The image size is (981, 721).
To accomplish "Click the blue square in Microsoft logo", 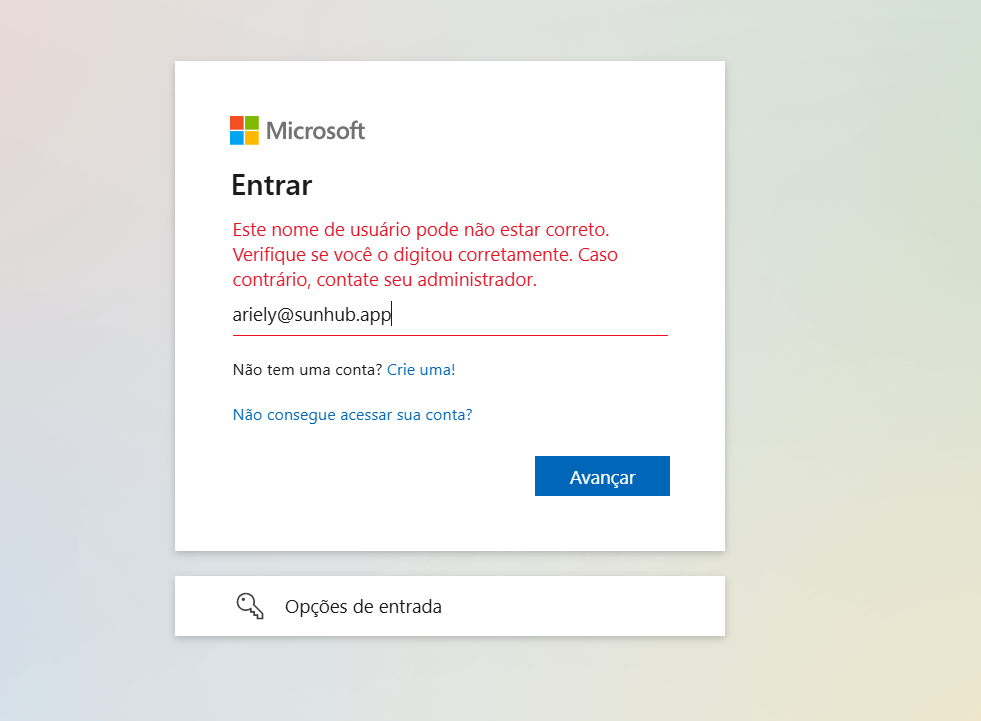I will coord(237,138).
